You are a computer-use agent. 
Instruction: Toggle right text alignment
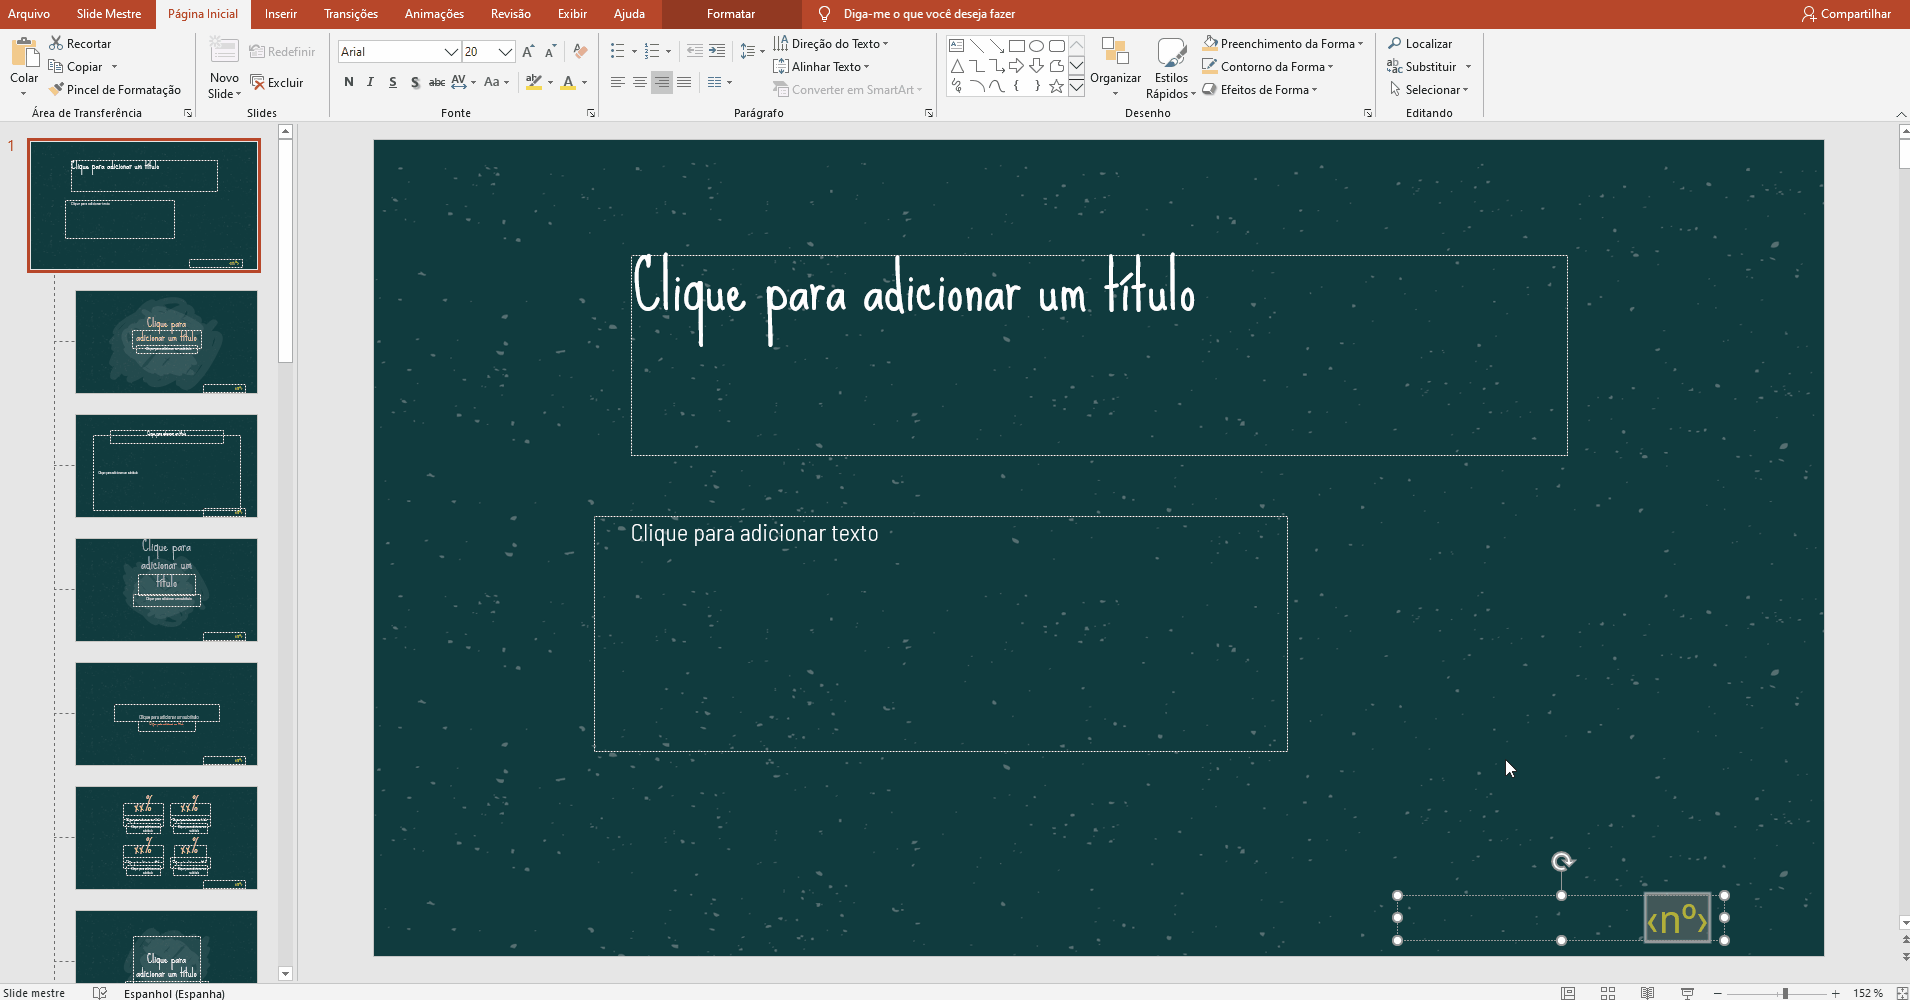click(662, 82)
